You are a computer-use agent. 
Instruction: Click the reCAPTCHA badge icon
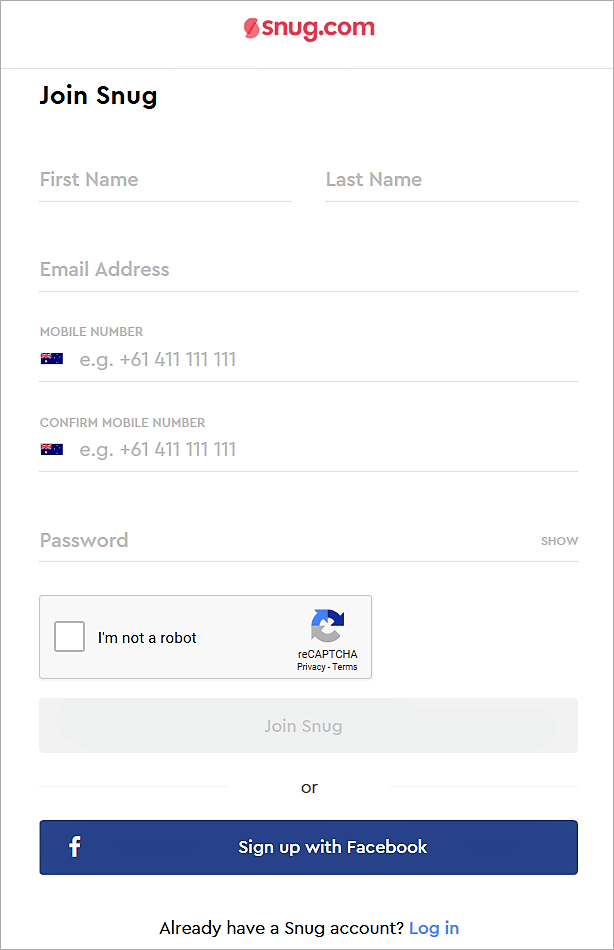327,628
